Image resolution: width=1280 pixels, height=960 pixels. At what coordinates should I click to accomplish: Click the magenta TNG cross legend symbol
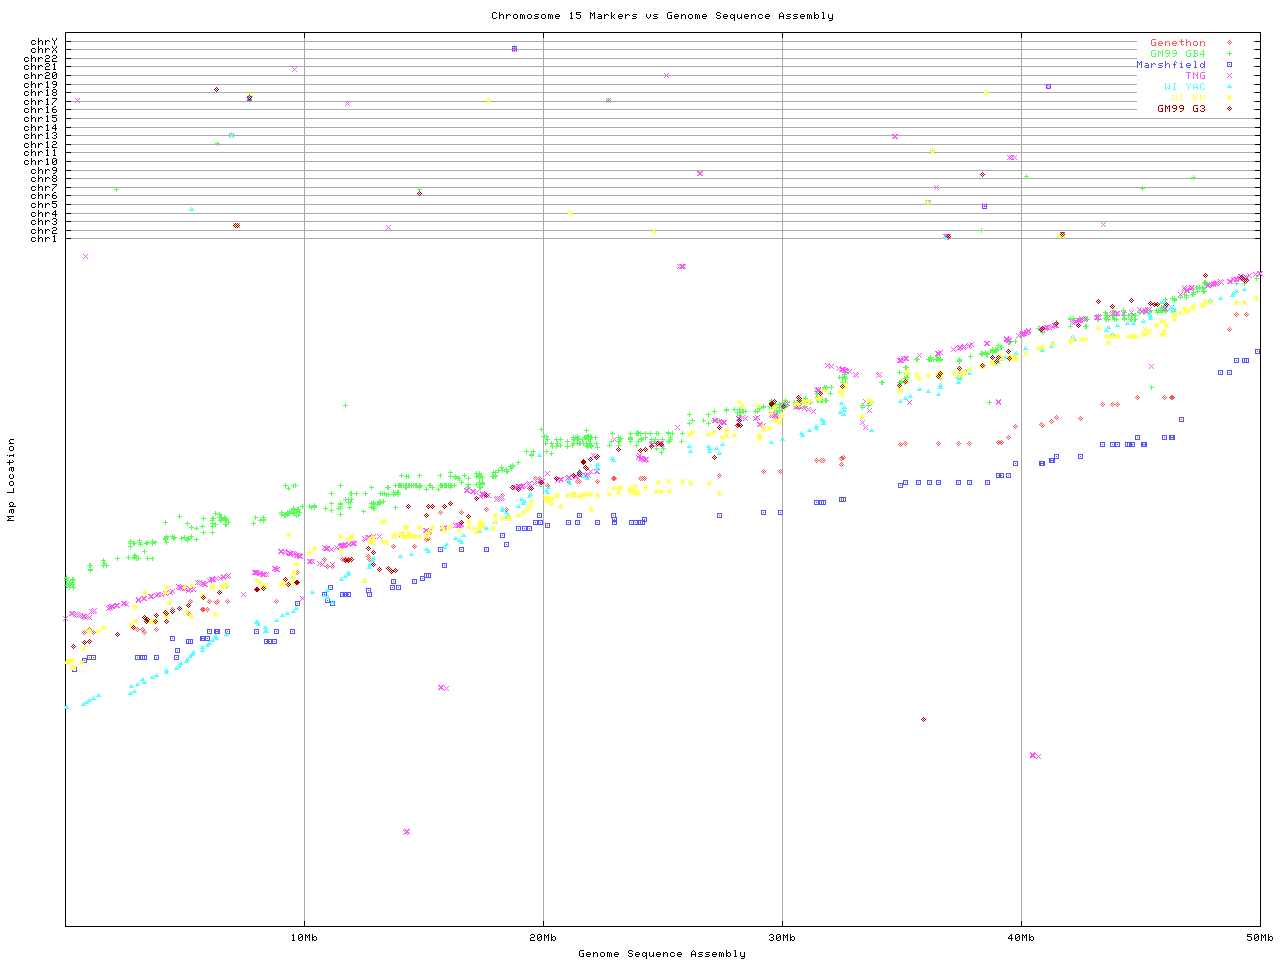pos(1229,76)
